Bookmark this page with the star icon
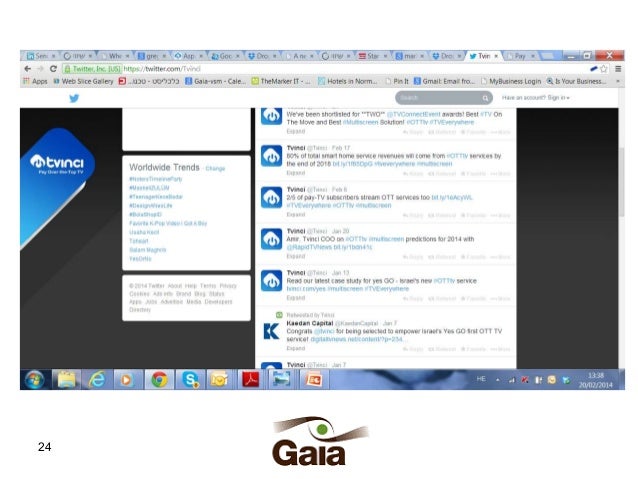The height and width of the screenshot is (479, 638). point(604,69)
